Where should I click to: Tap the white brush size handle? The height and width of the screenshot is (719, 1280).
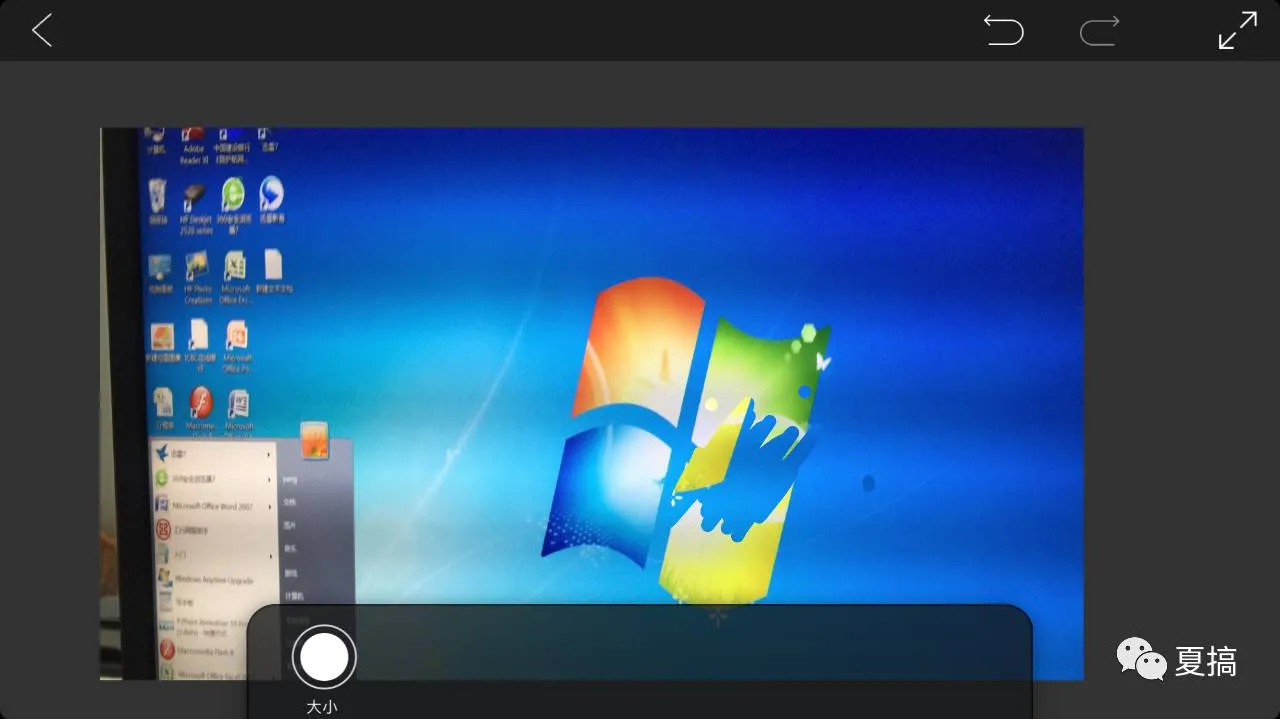pos(324,657)
